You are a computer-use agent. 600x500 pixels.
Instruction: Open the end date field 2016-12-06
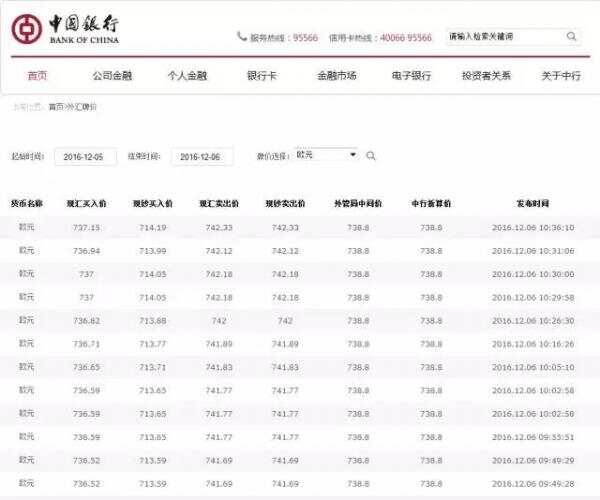(x=202, y=157)
